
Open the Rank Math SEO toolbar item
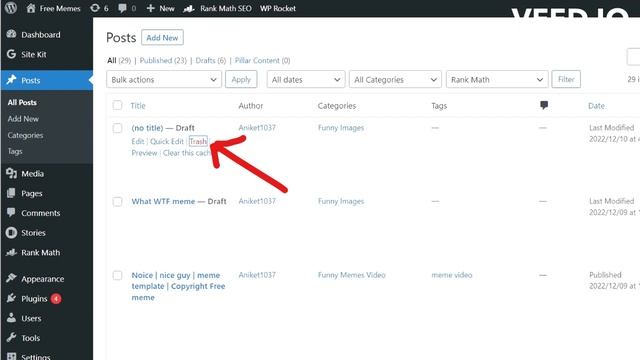[x=218, y=8]
